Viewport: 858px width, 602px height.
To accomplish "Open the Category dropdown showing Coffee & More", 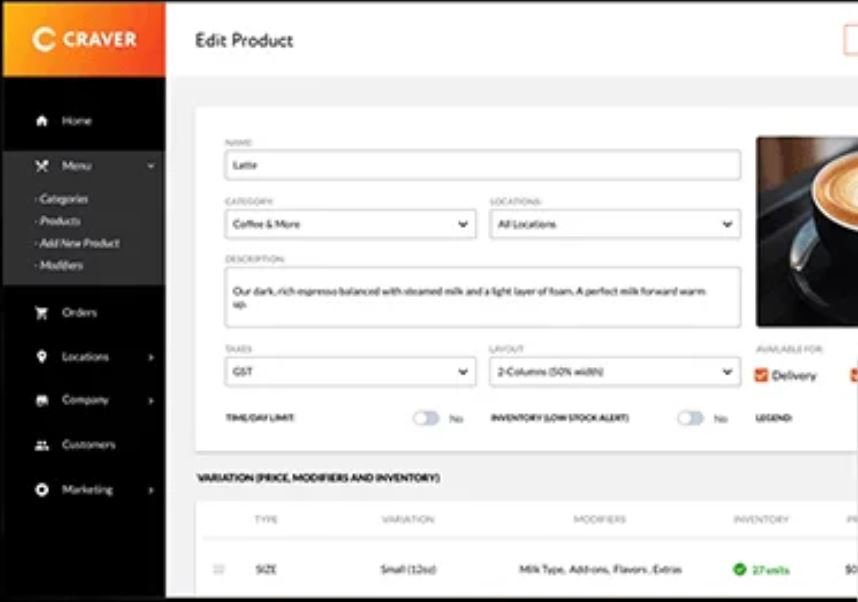I will pyautogui.click(x=350, y=223).
